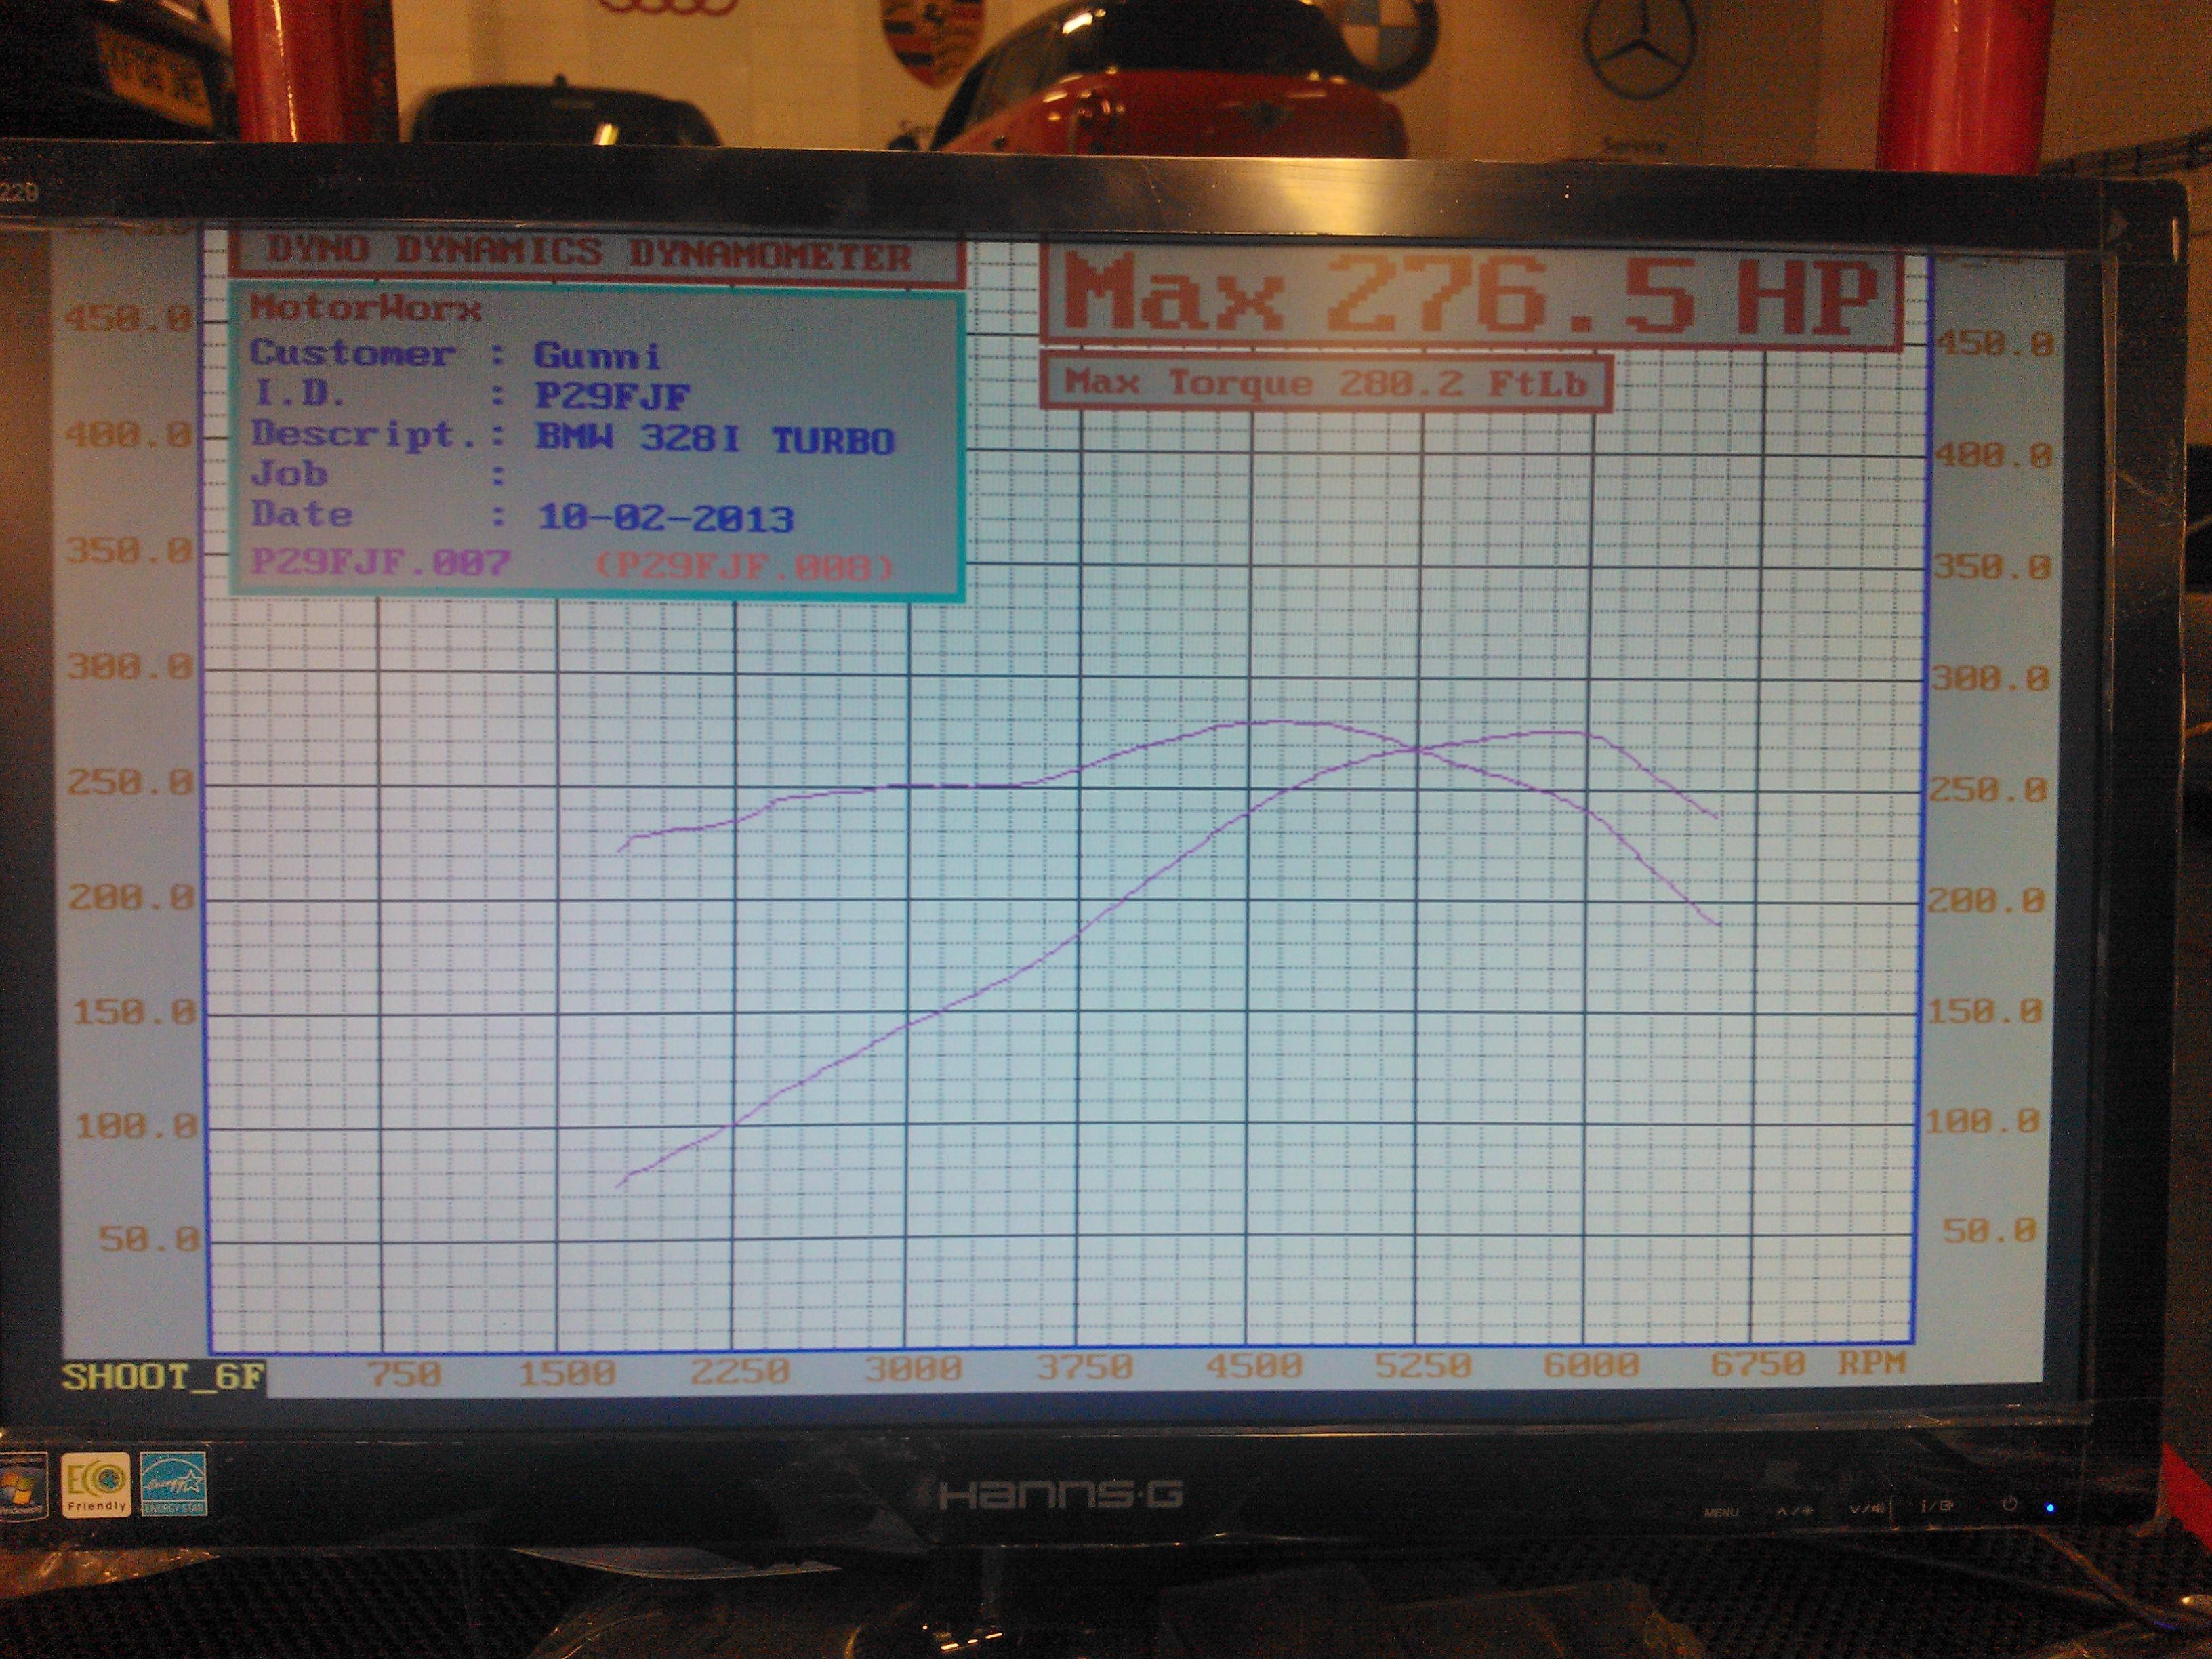Click the Date field 10-02-2013
Screen dimensions: 2212x1659
(x=666, y=518)
